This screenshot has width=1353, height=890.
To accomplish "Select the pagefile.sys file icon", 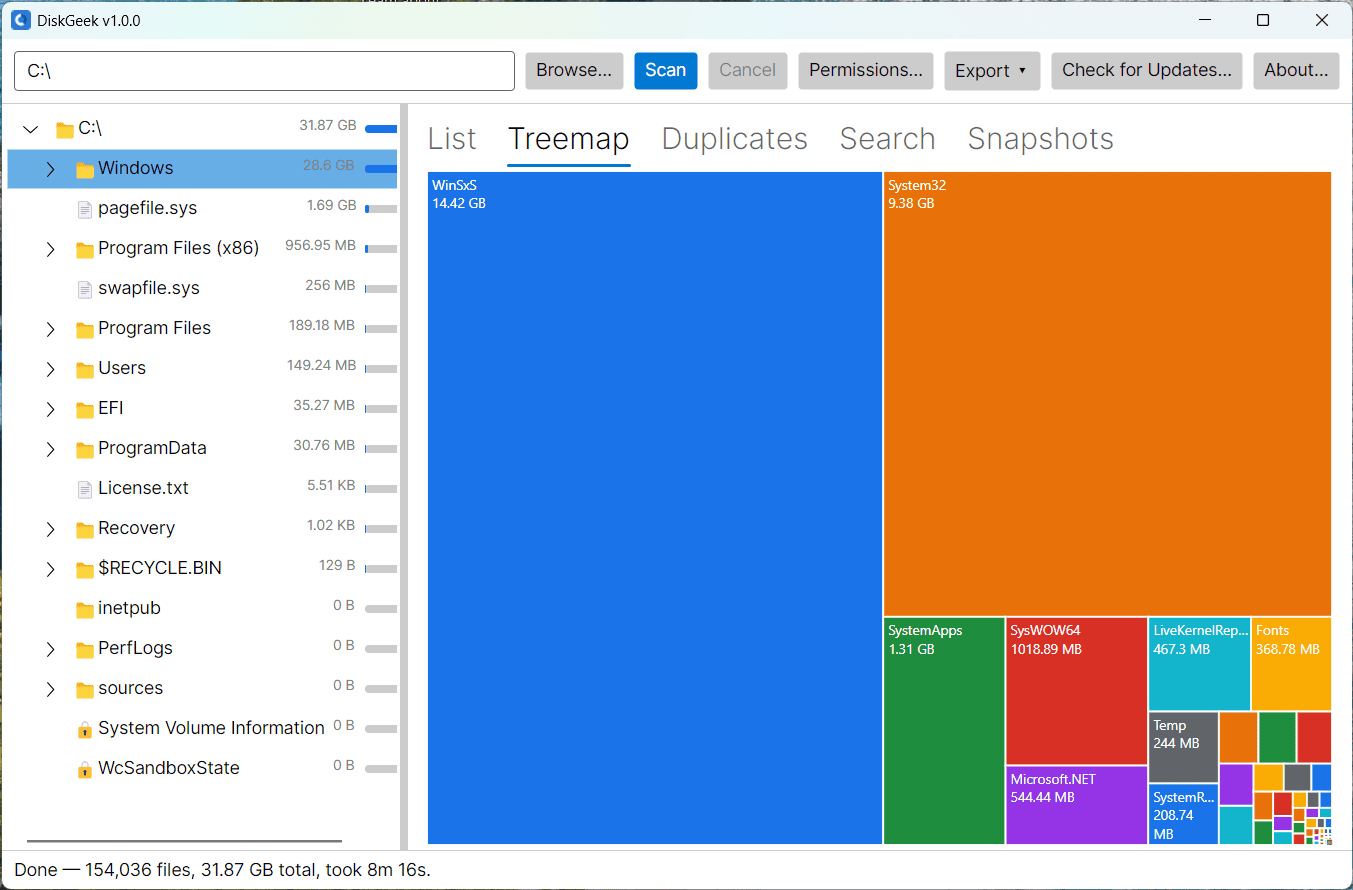I will click(x=85, y=208).
